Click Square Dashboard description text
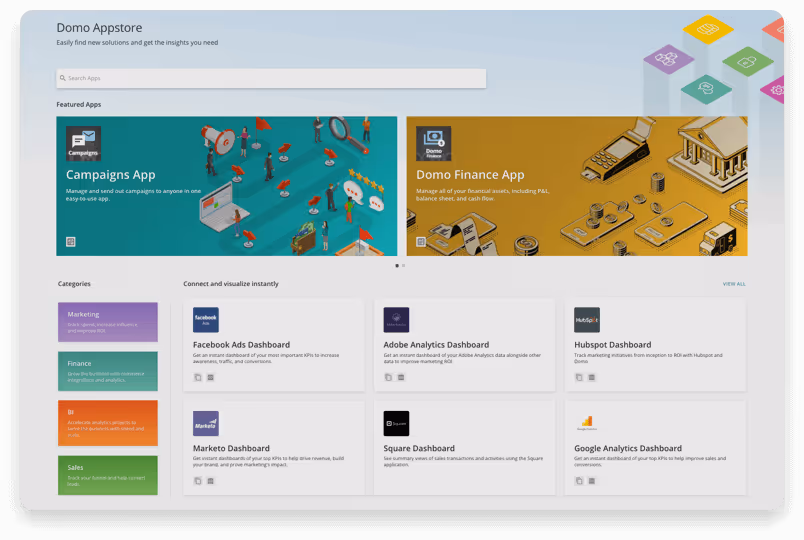 click(x=463, y=462)
